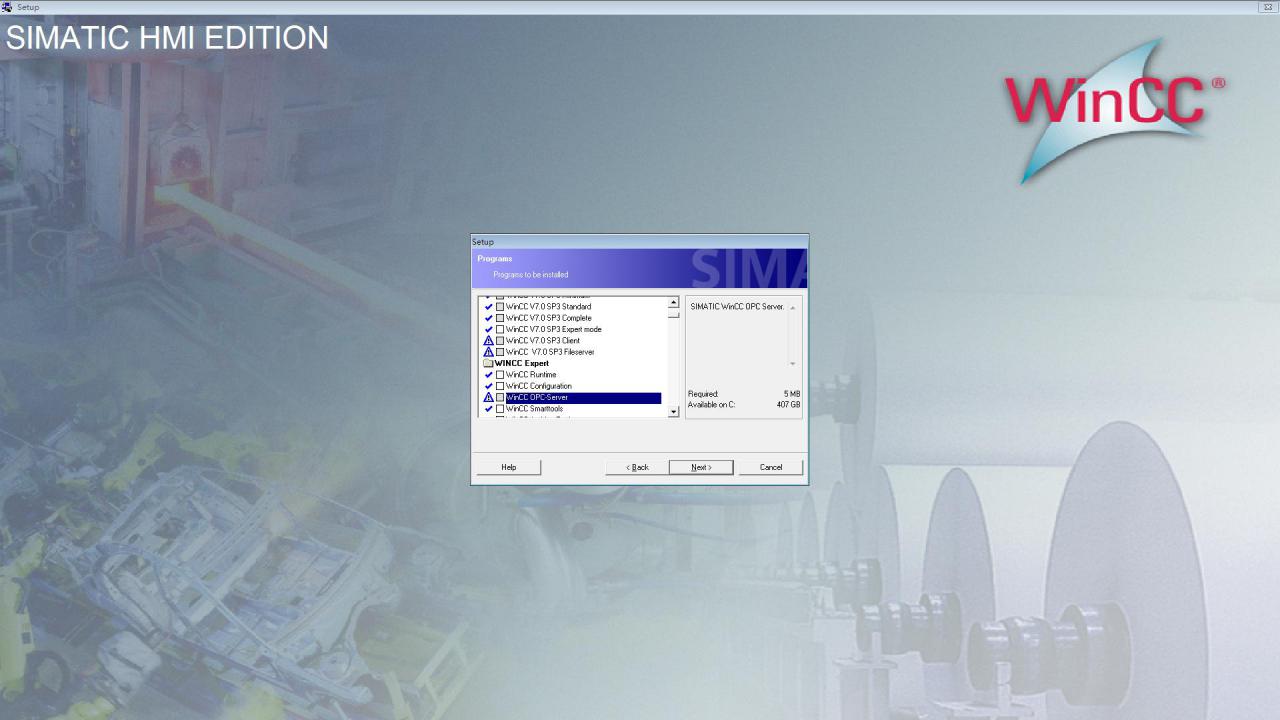Viewport: 1280px width, 720px height.
Task: Select the WinCC Runtime row label
Action: click(531, 375)
